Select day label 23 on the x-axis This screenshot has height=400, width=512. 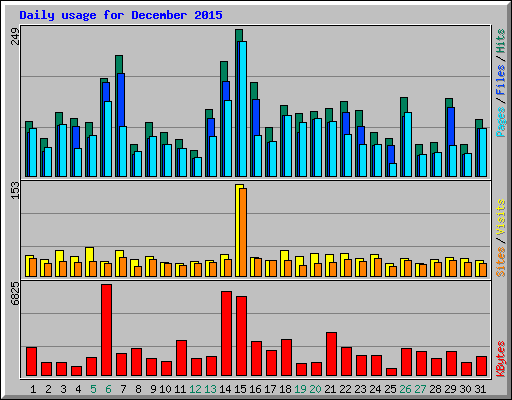click(x=360, y=389)
